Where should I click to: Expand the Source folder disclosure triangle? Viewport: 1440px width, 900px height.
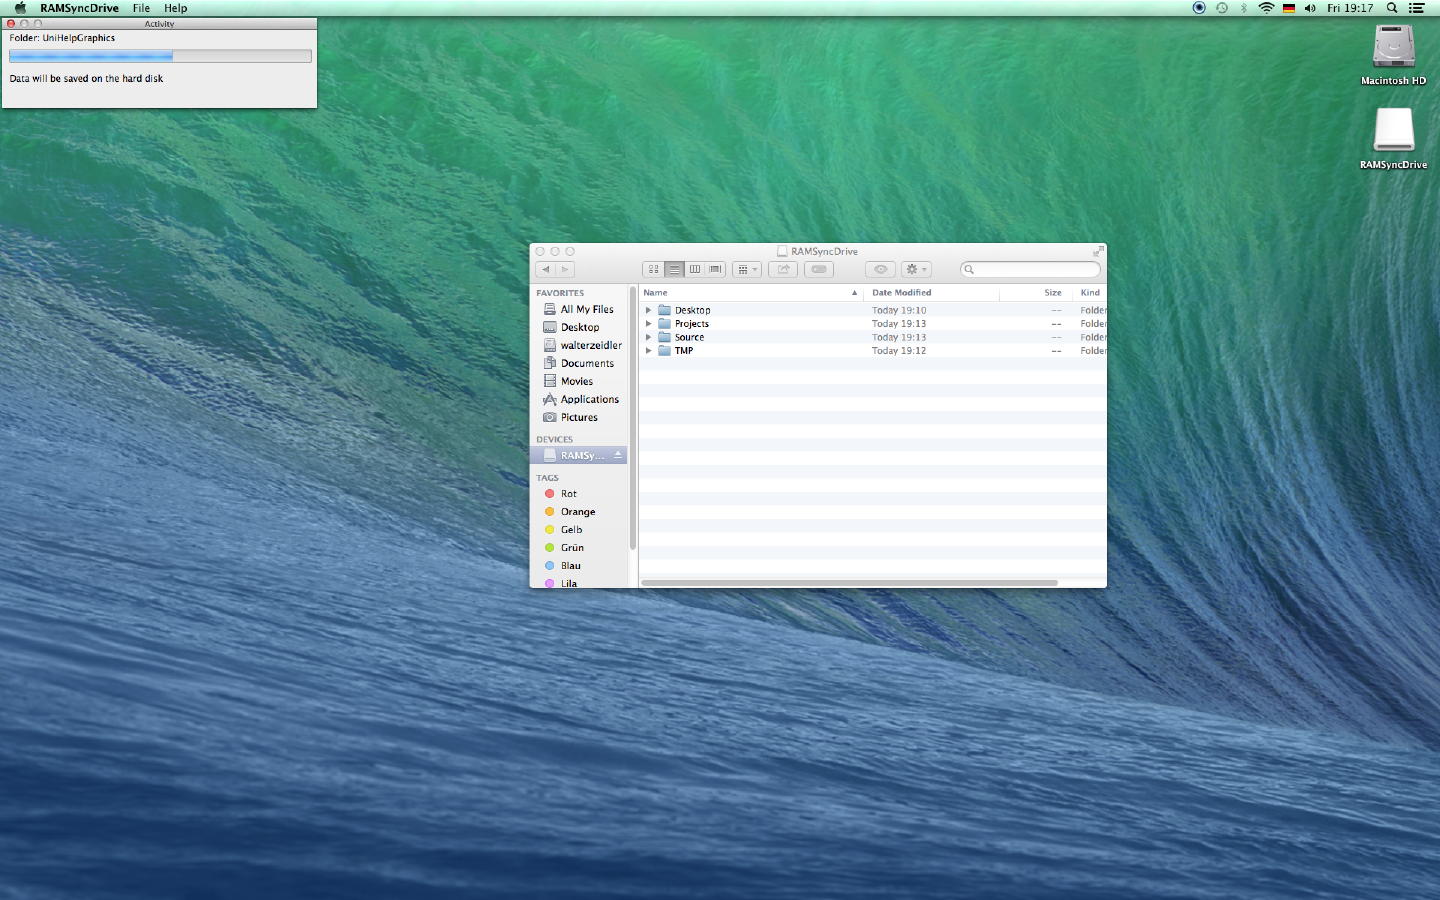(x=648, y=337)
